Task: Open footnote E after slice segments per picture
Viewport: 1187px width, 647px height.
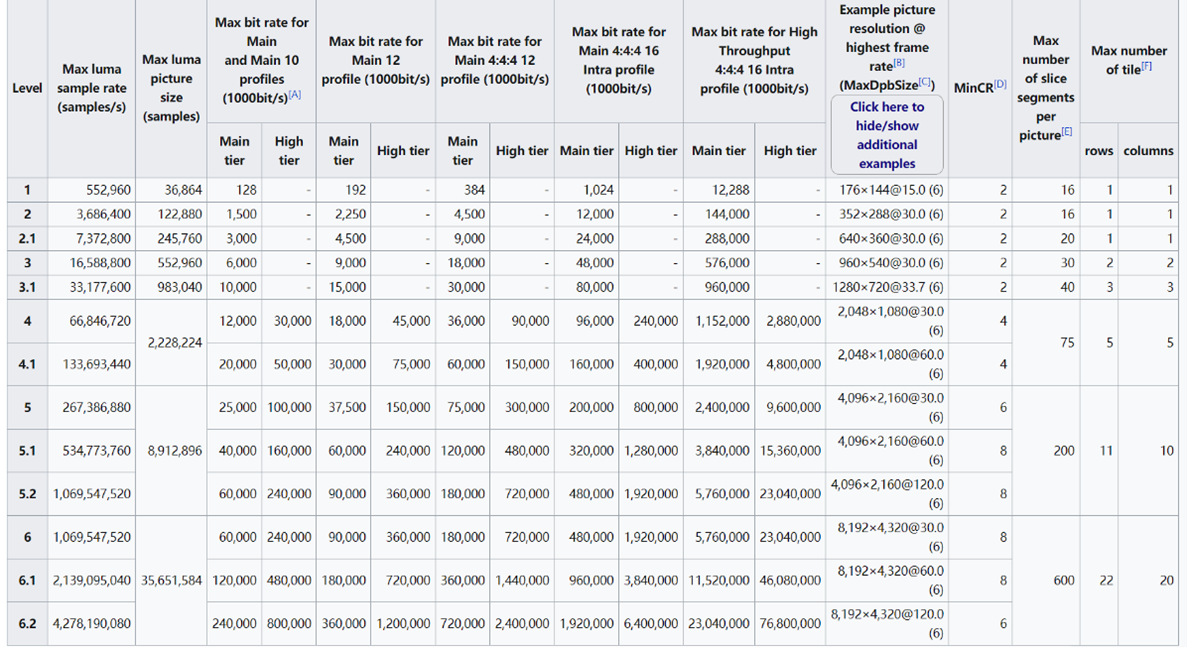Action: (x=1067, y=132)
